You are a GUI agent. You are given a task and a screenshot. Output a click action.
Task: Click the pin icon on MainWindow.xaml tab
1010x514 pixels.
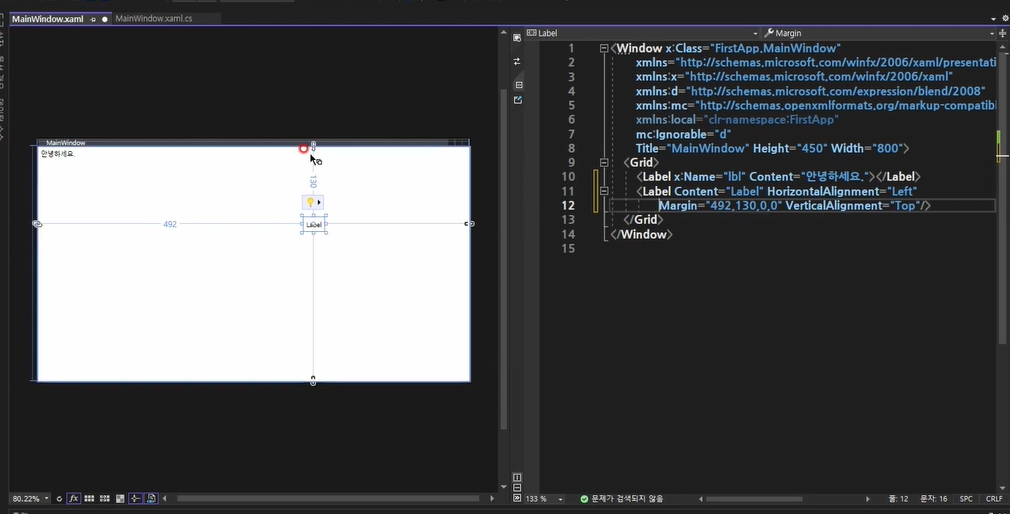(x=93, y=19)
